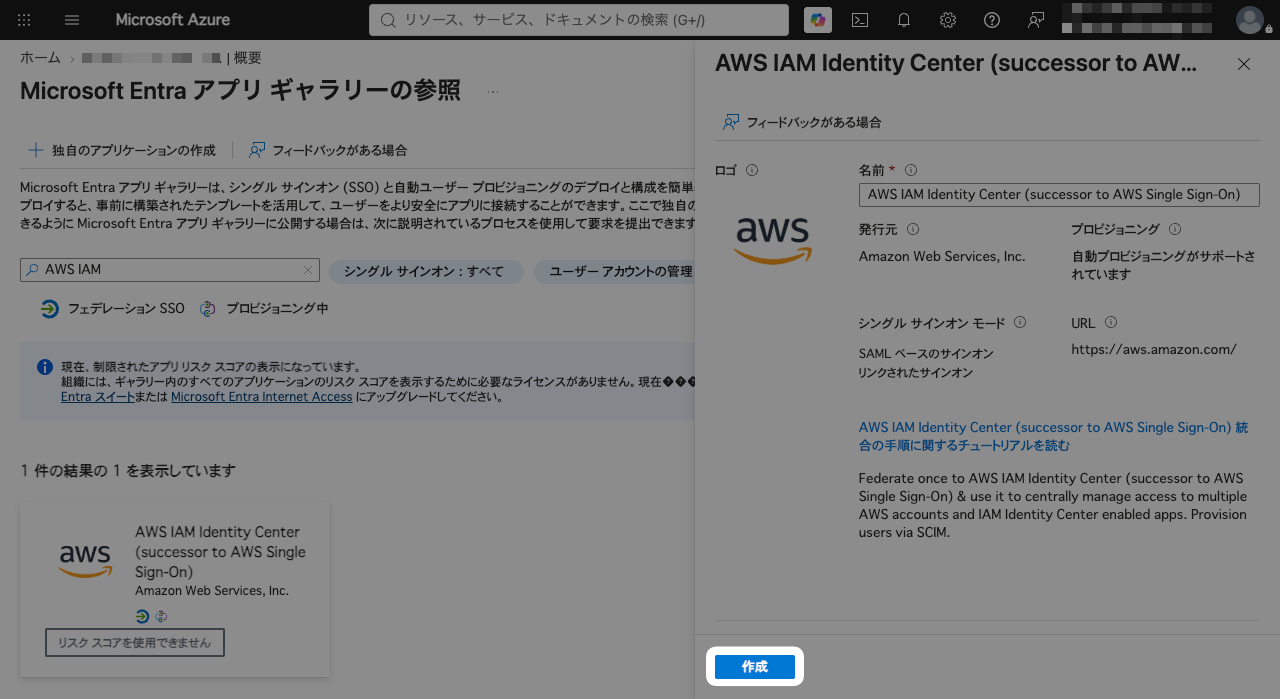Image resolution: width=1280 pixels, height=699 pixels.
Task: Open Cloud Shell from the header
Action: click(x=860, y=20)
